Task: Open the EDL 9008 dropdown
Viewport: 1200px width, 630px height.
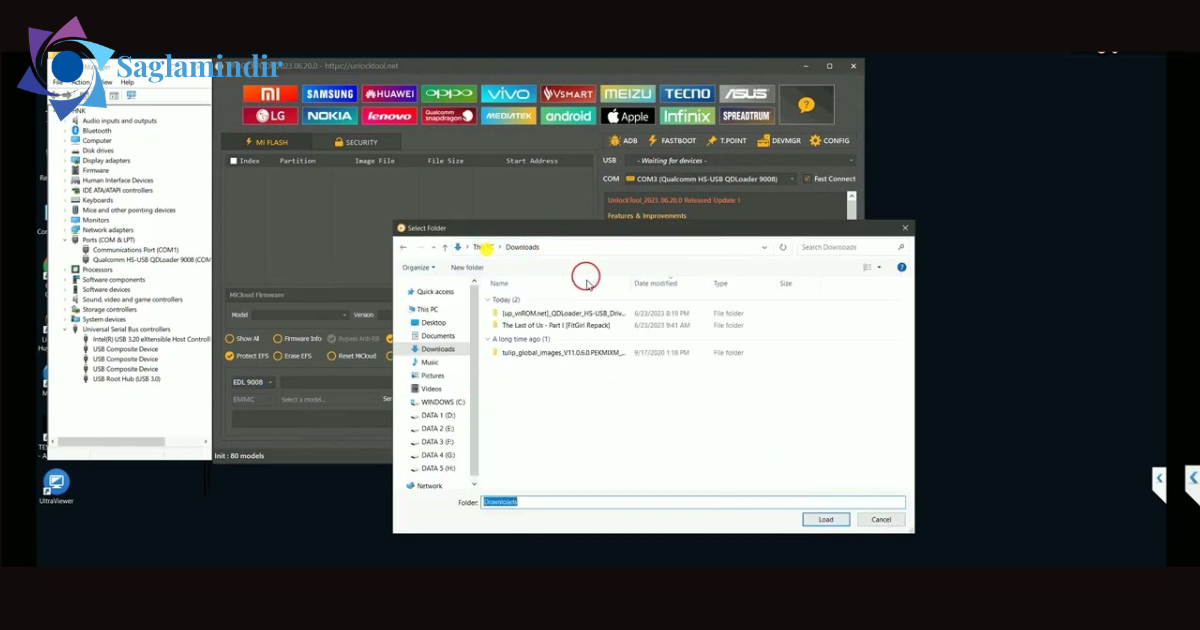Action: (x=254, y=382)
